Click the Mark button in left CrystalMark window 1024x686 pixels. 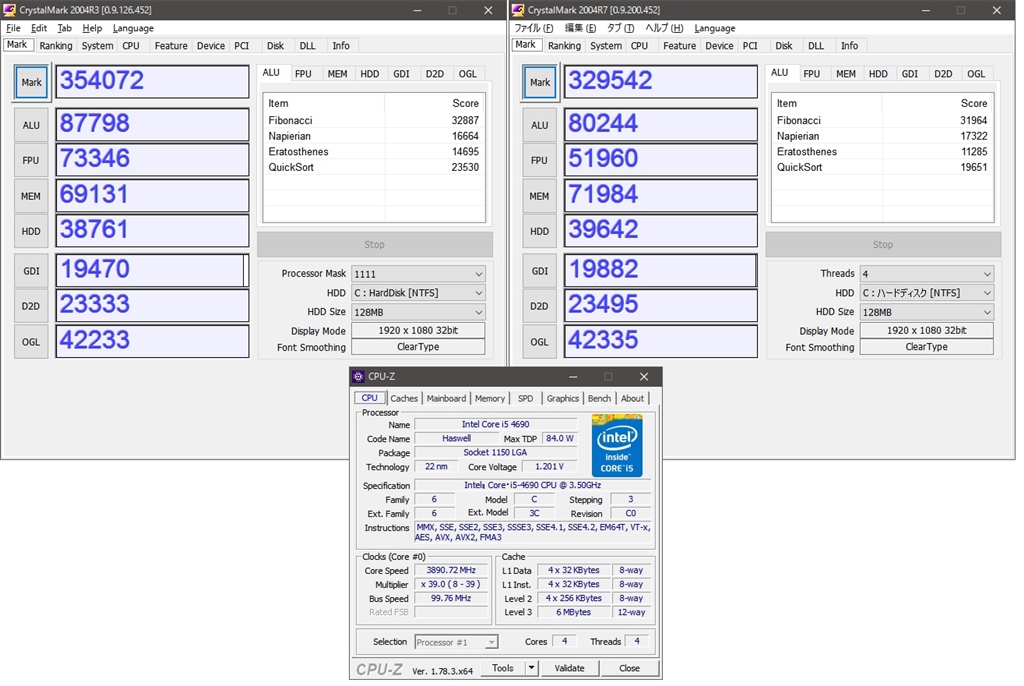[x=31, y=83]
